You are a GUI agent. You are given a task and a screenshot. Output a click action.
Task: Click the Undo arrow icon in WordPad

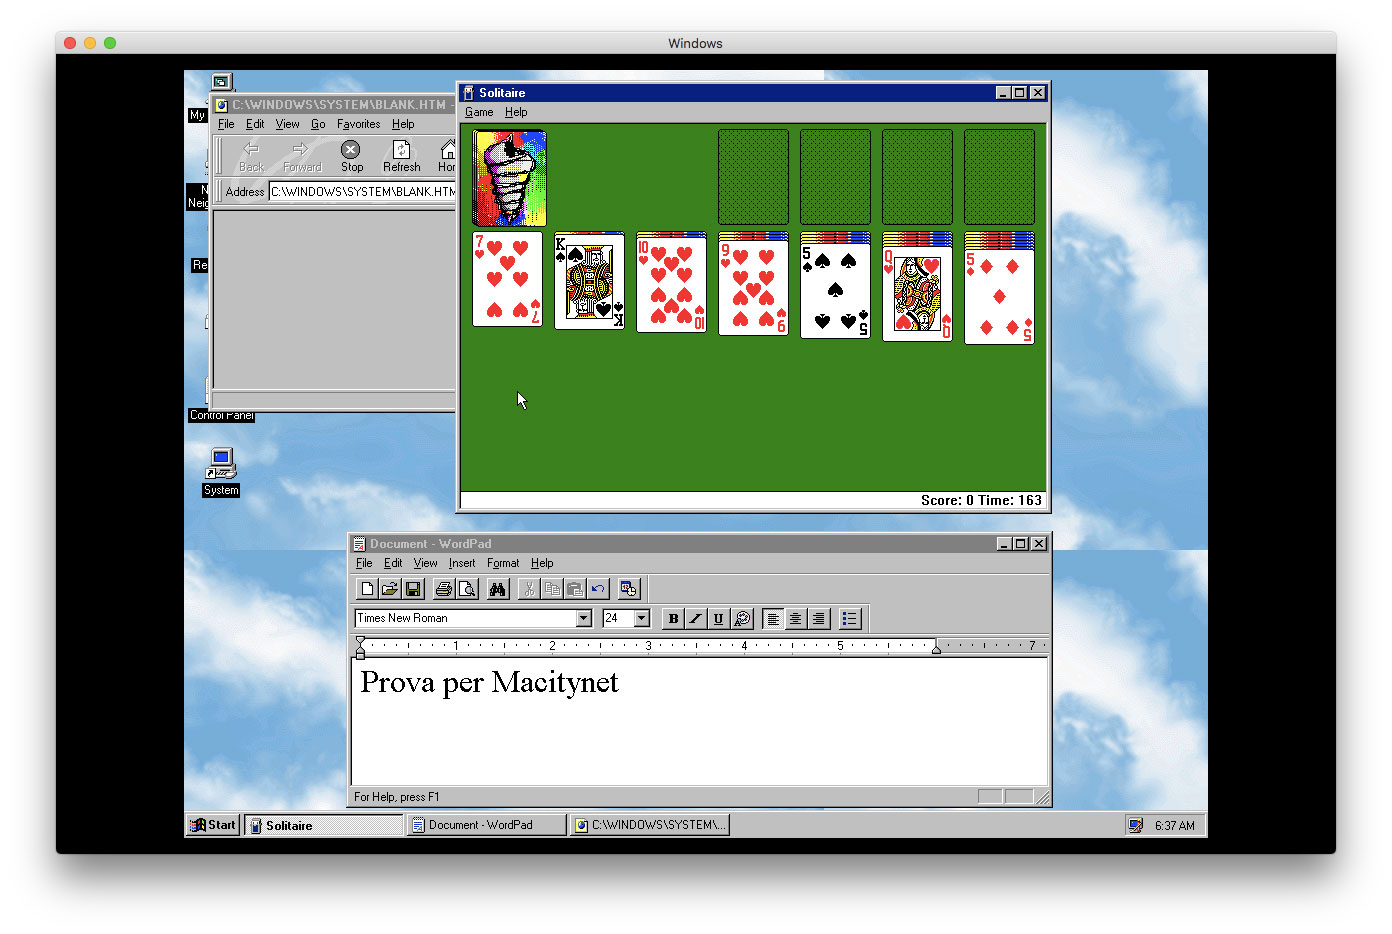598,589
